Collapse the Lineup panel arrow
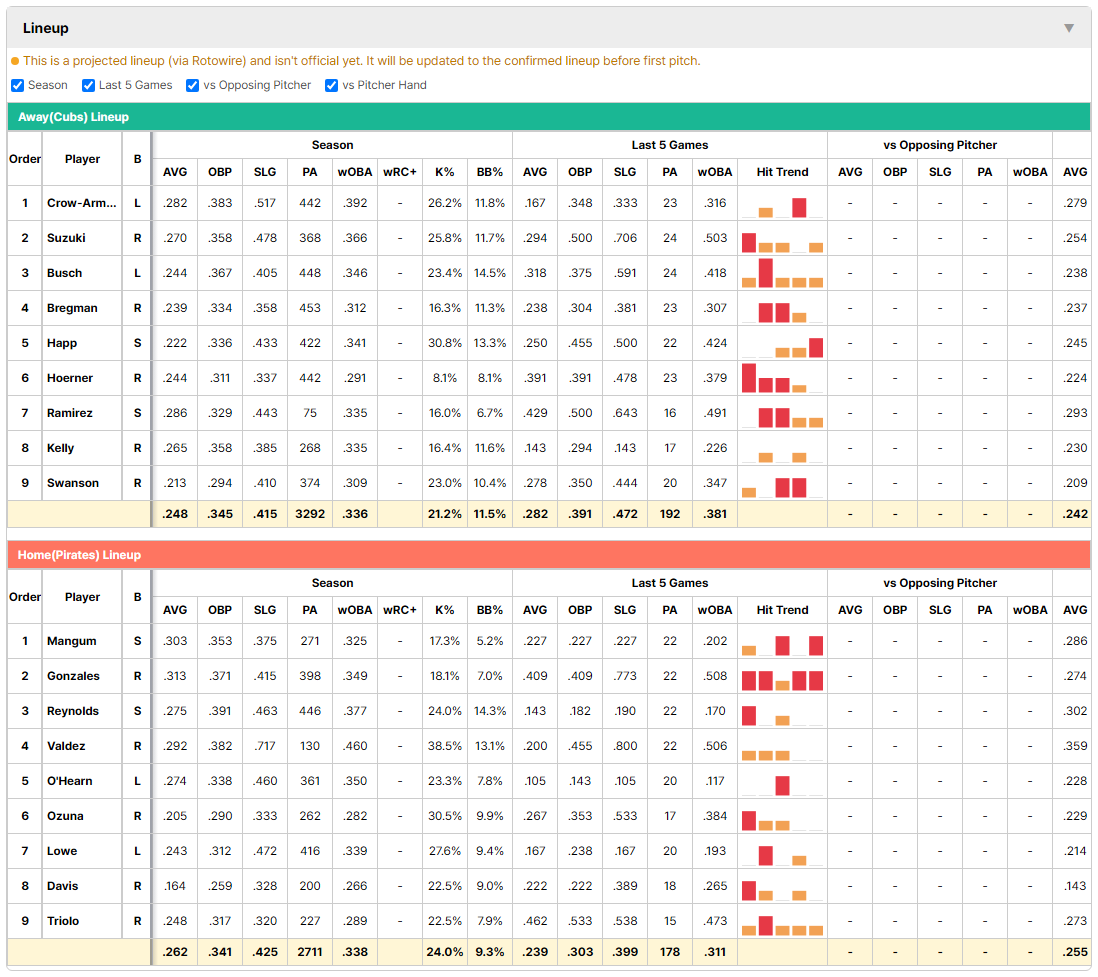This screenshot has height=977, width=1098. click(x=1069, y=28)
